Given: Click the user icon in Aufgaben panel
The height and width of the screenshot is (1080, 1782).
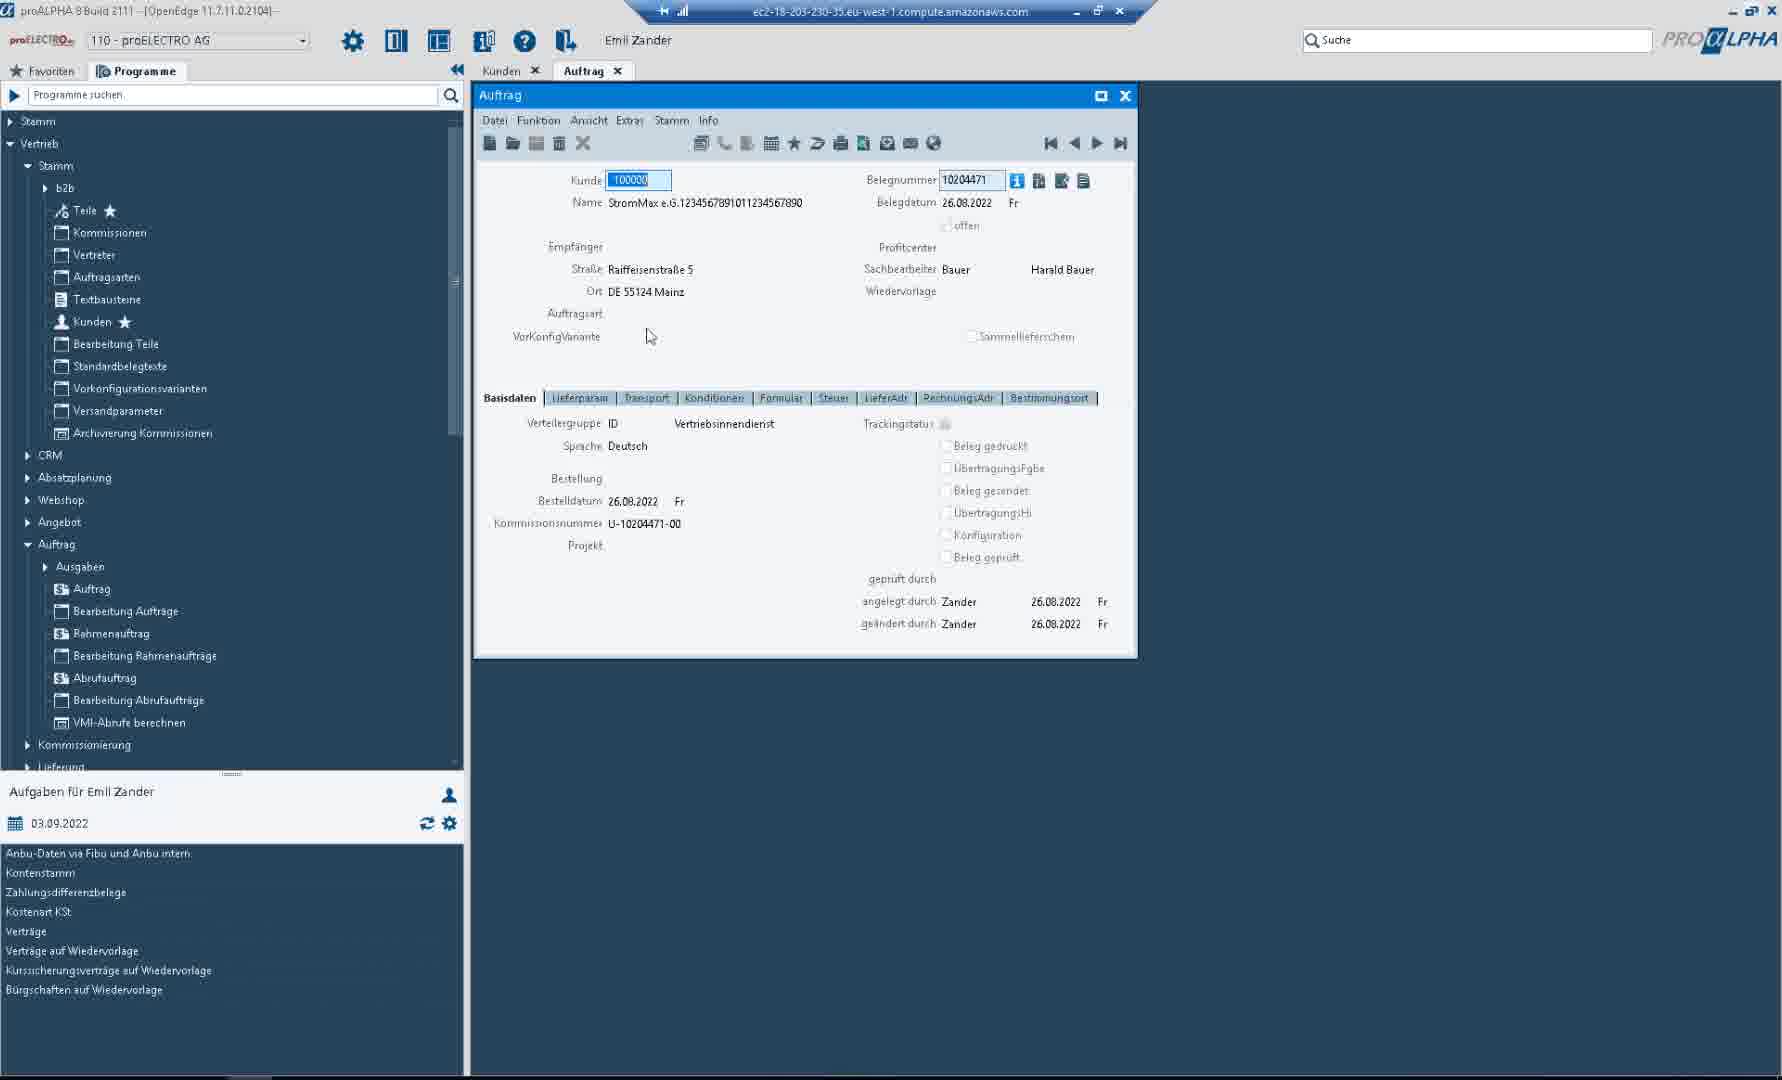Looking at the screenshot, I should [449, 795].
